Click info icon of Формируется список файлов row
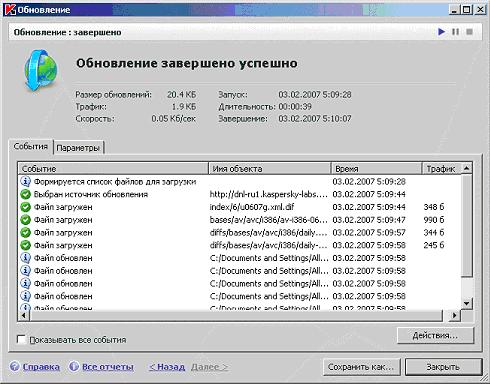The image size is (490, 384). tap(25, 181)
